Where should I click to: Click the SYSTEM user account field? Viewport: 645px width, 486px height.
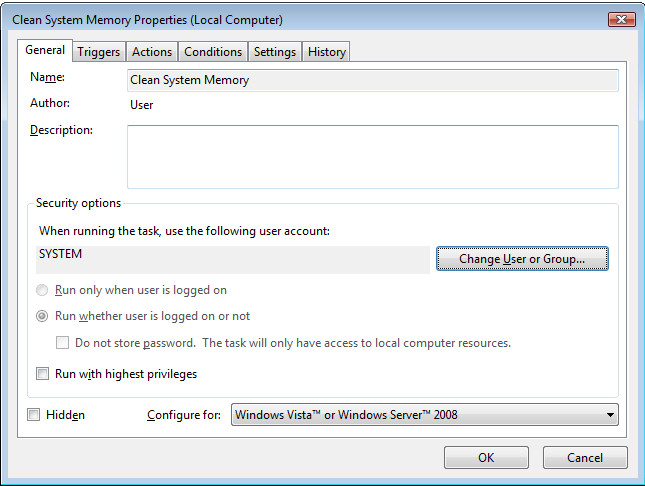(232, 259)
